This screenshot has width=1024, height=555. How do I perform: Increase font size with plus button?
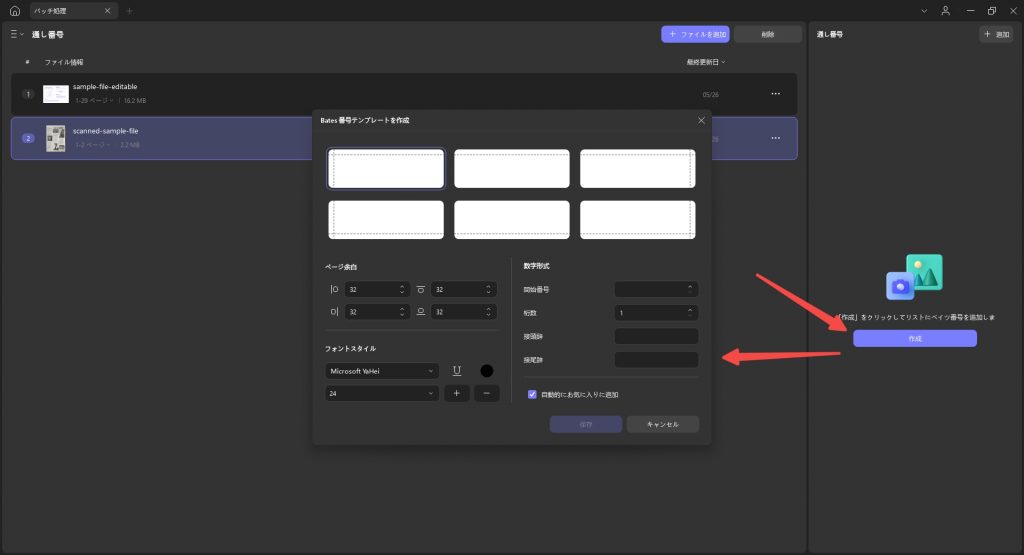pyautogui.click(x=456, y=393)
